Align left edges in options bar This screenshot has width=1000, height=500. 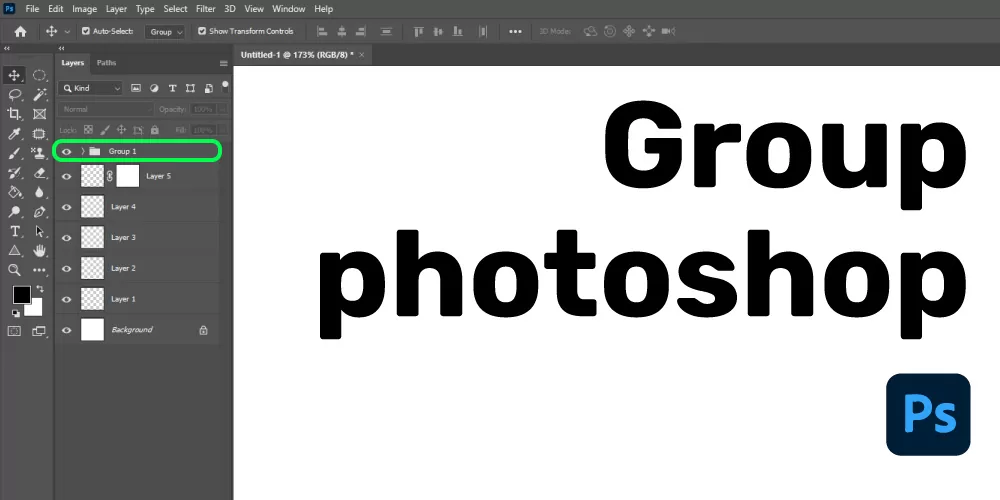point(322,31)
